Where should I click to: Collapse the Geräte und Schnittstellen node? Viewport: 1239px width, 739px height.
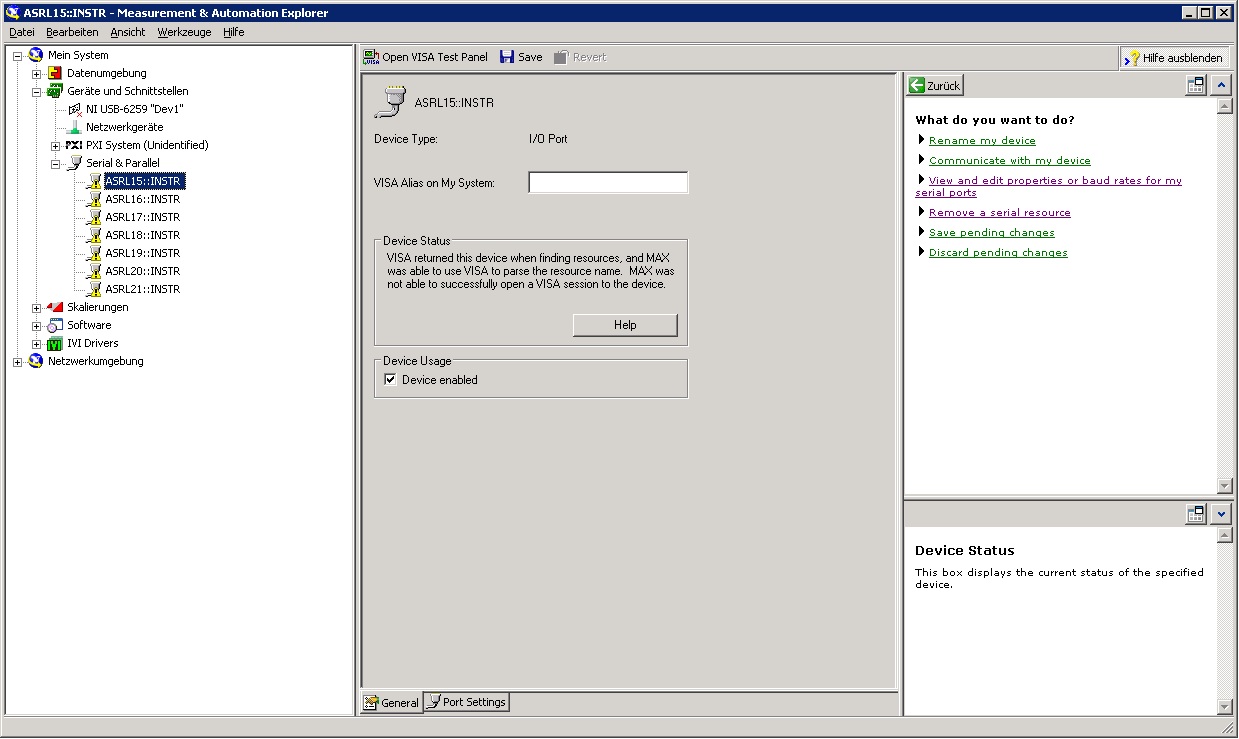pos(36,92)
